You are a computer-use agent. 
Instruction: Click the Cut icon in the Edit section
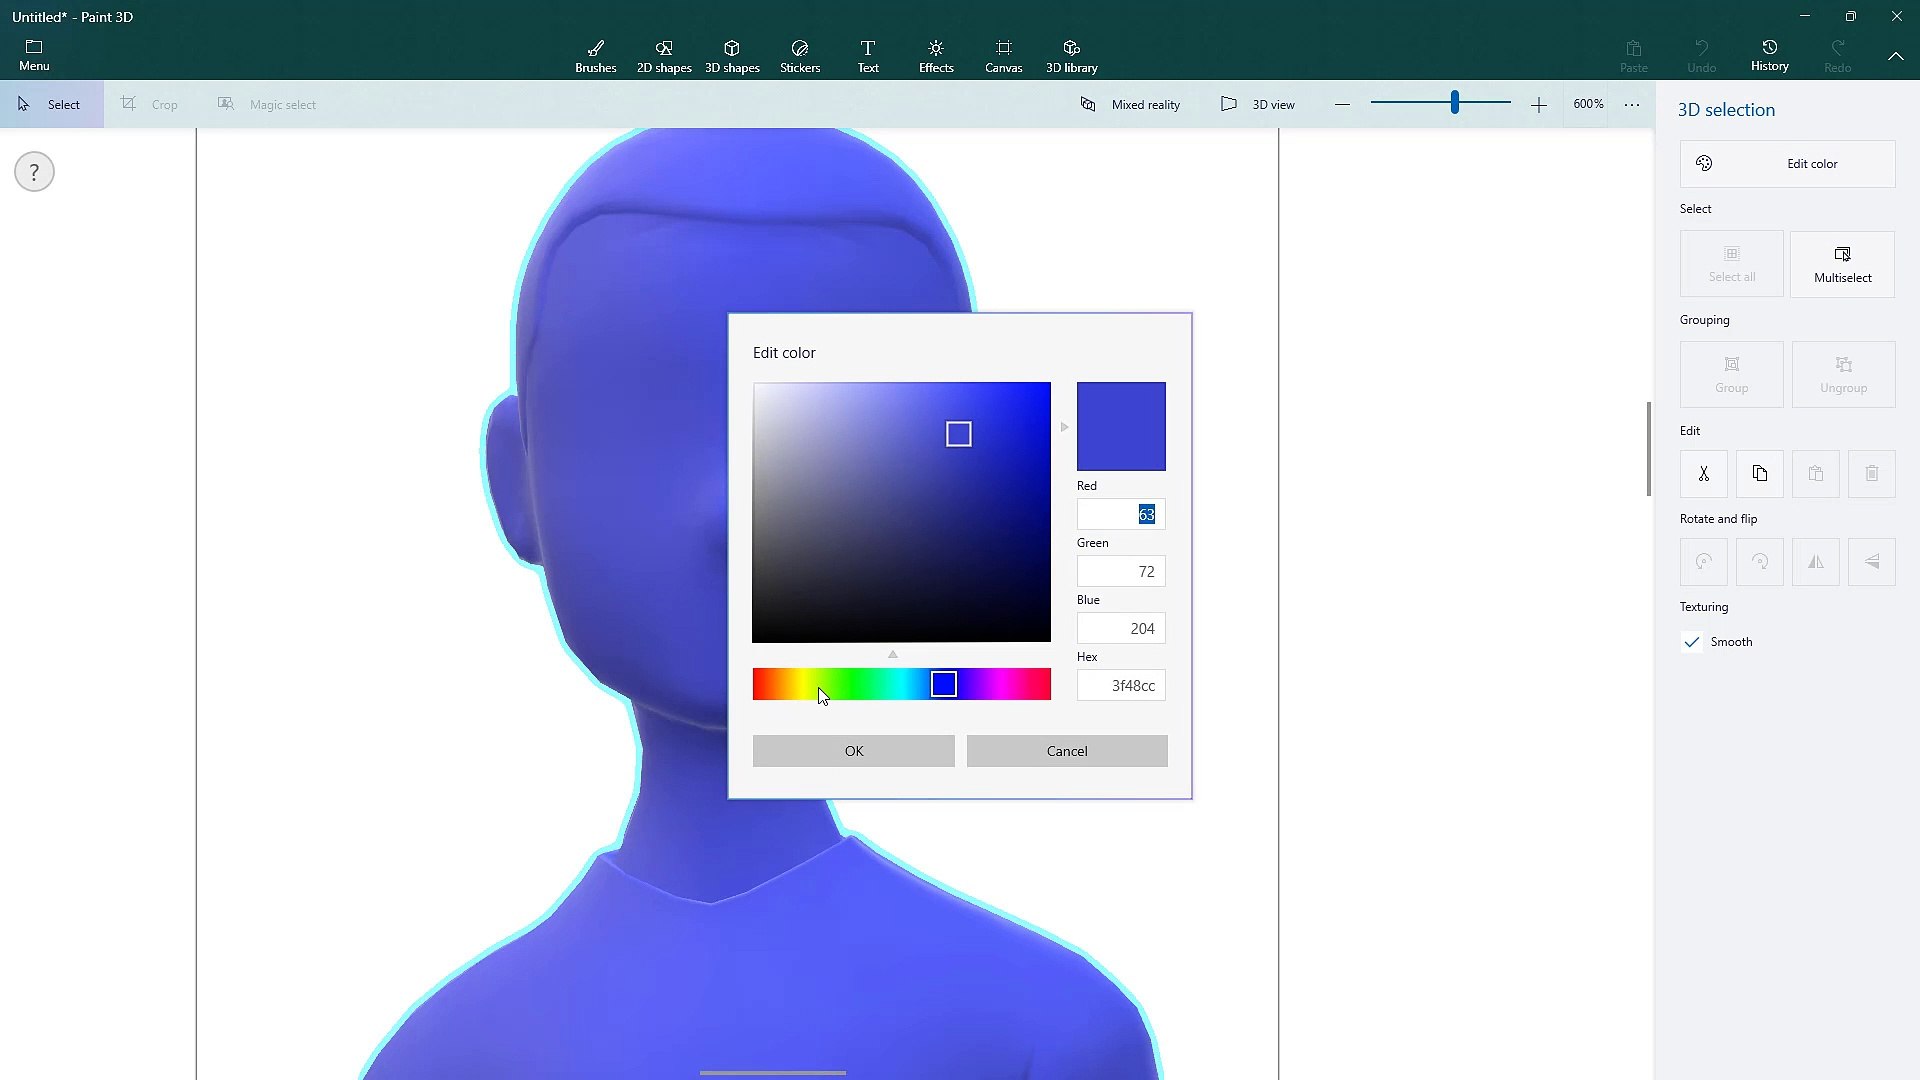tap(1703, 473)
